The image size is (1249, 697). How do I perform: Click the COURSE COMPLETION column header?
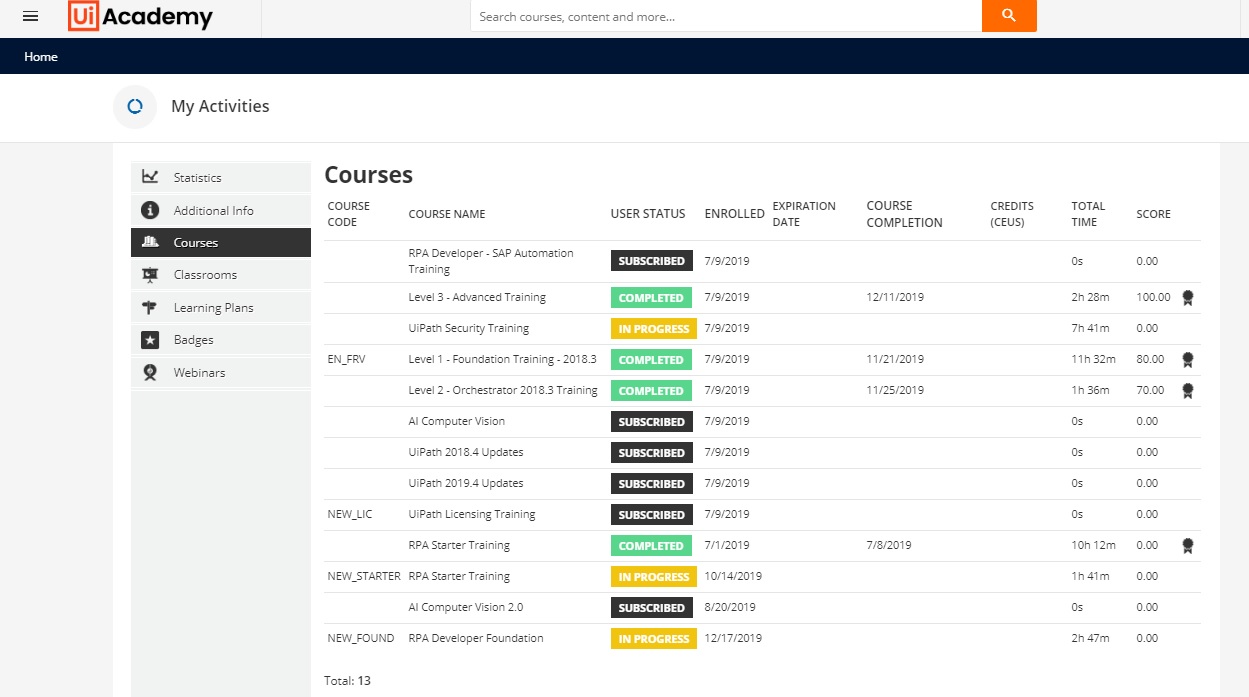point(905,214)
